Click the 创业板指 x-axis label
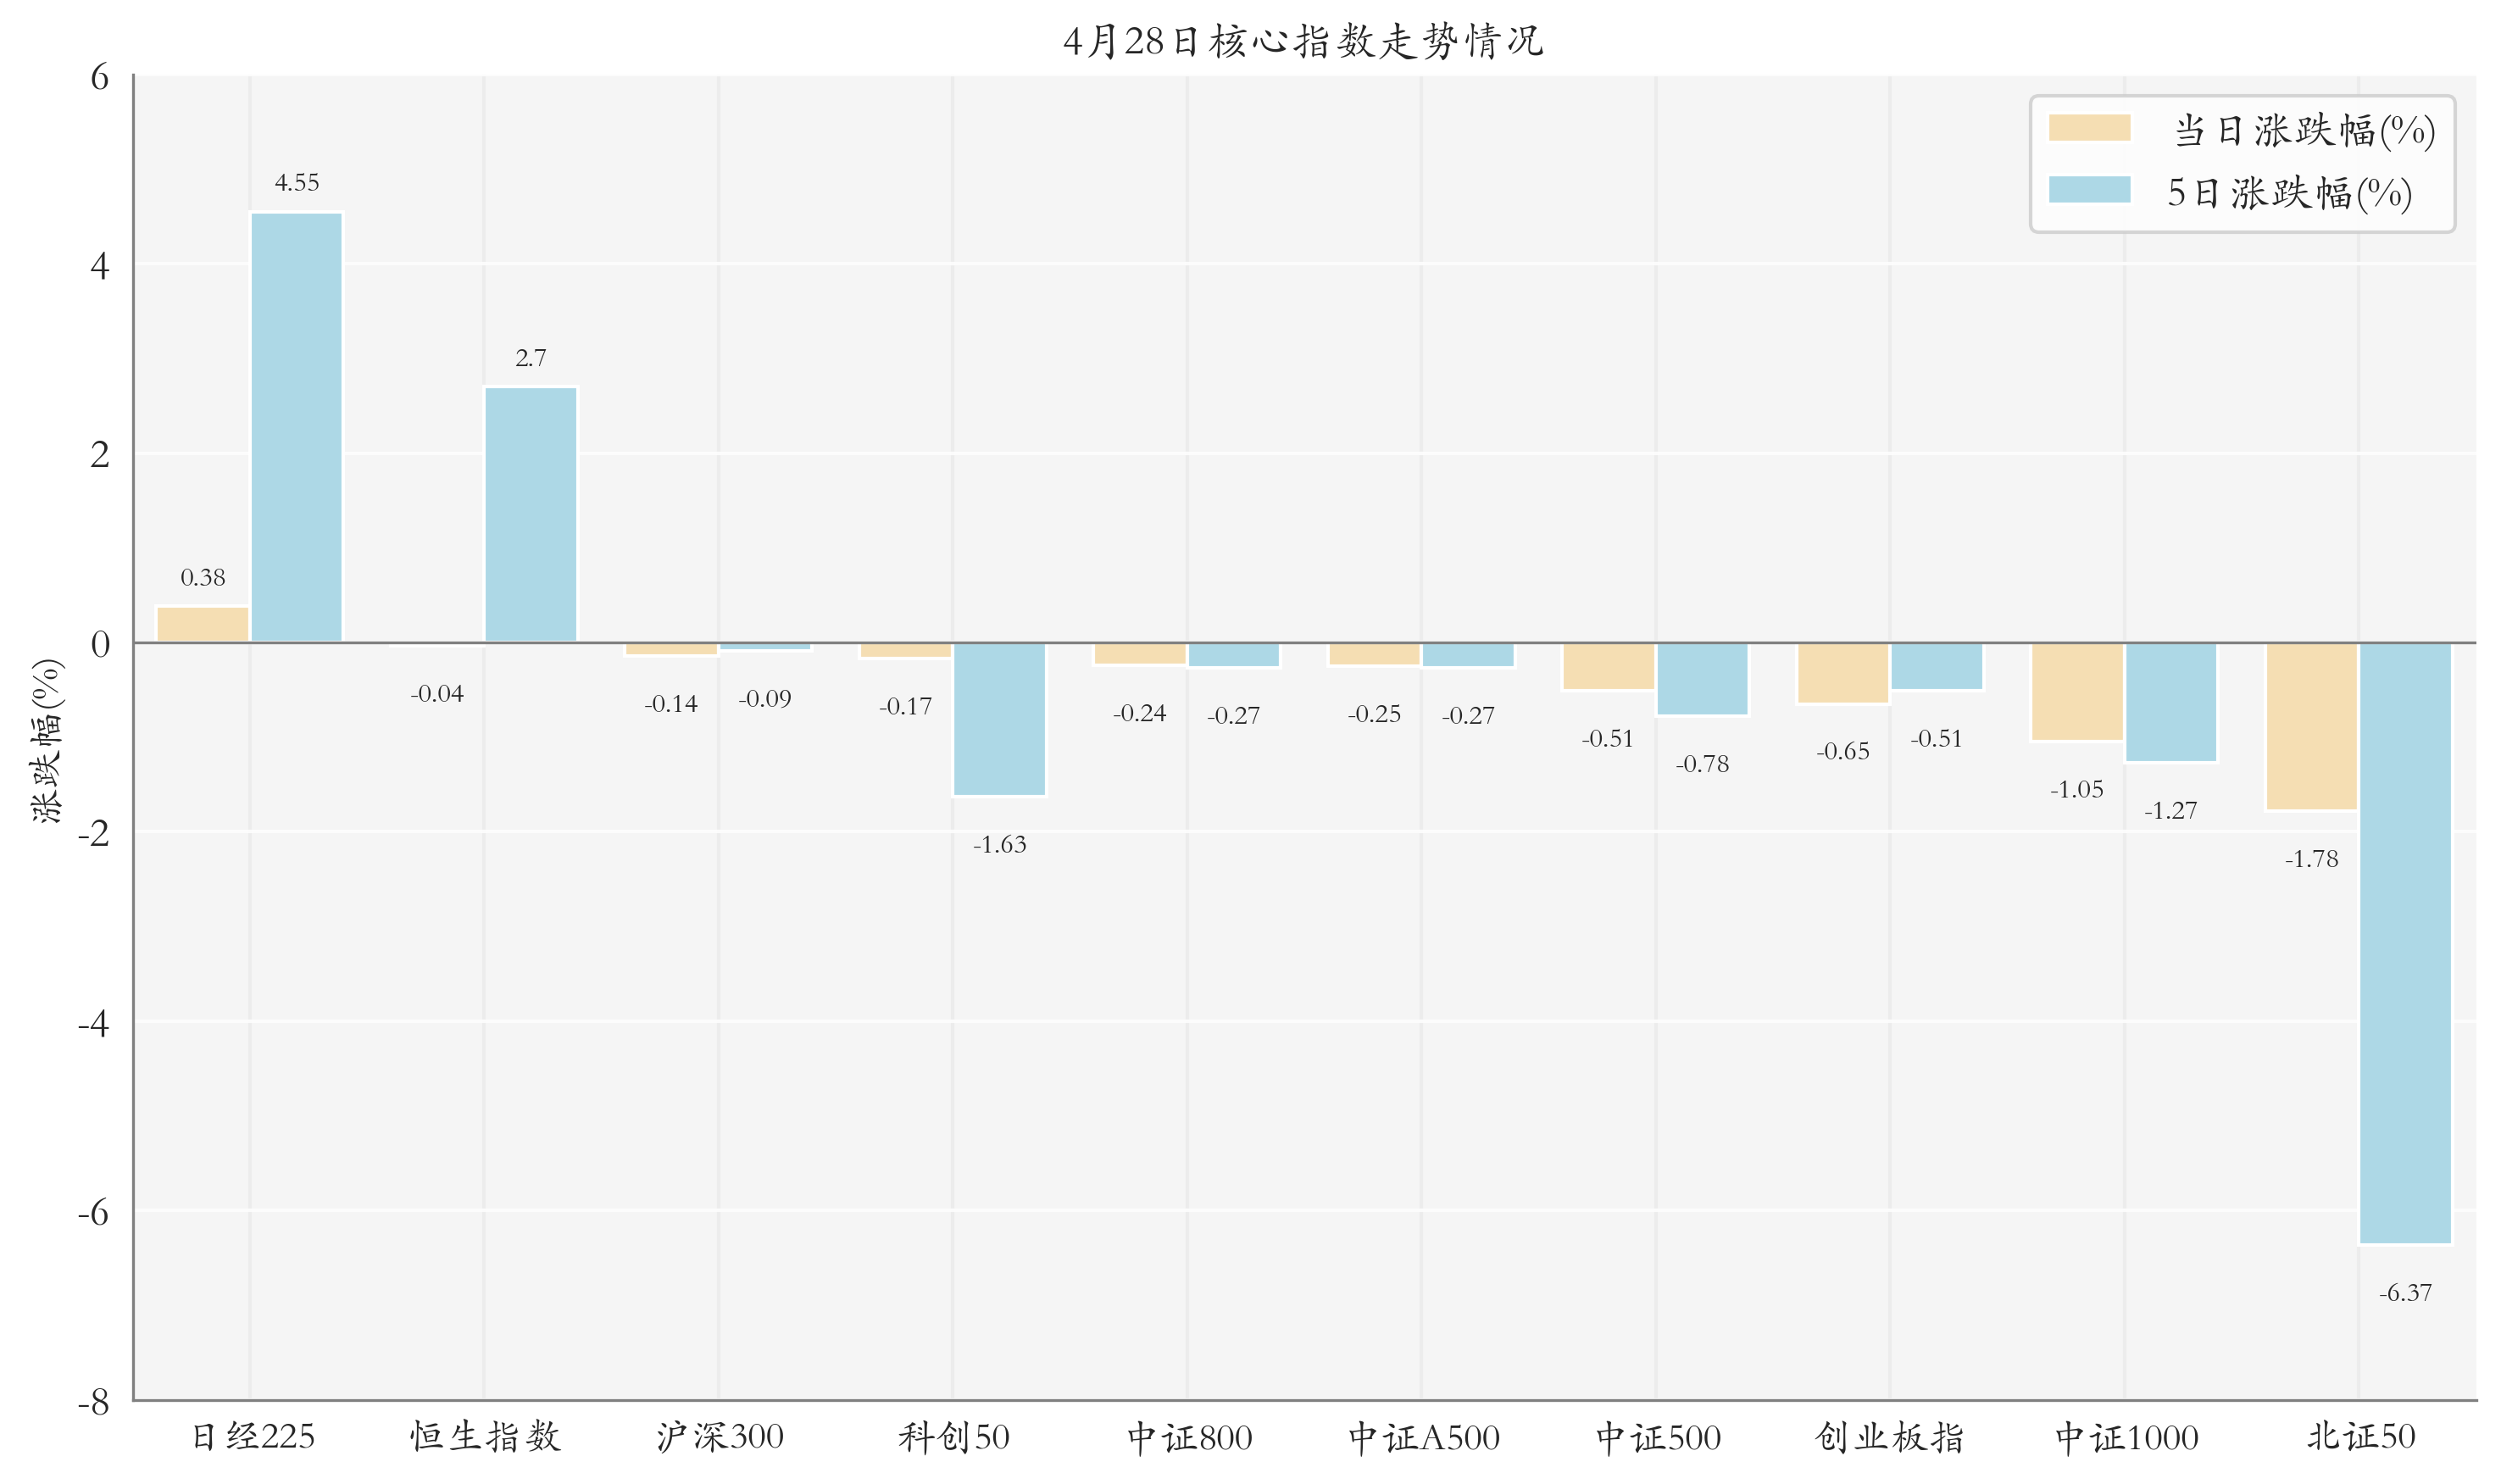 click(1889, 1438)
